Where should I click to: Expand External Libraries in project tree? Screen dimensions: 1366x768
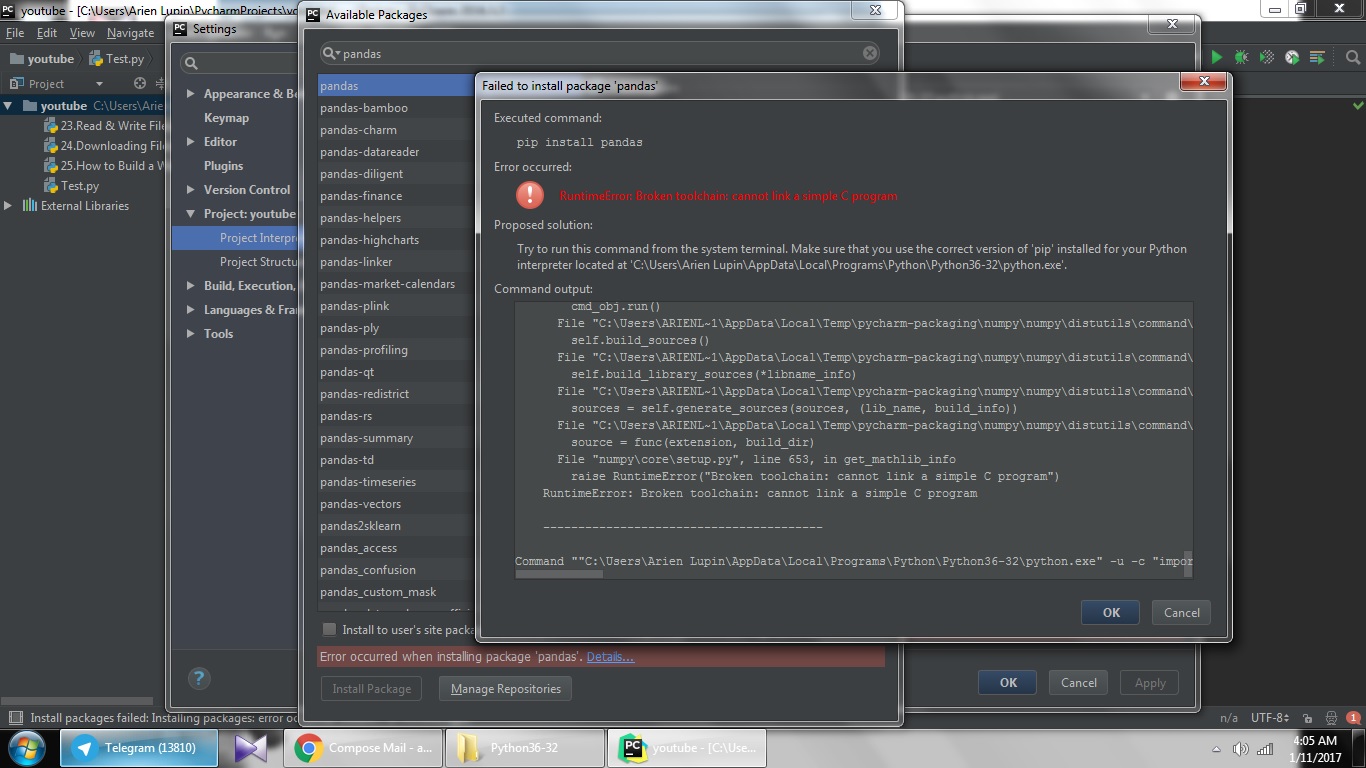point(9,205)
